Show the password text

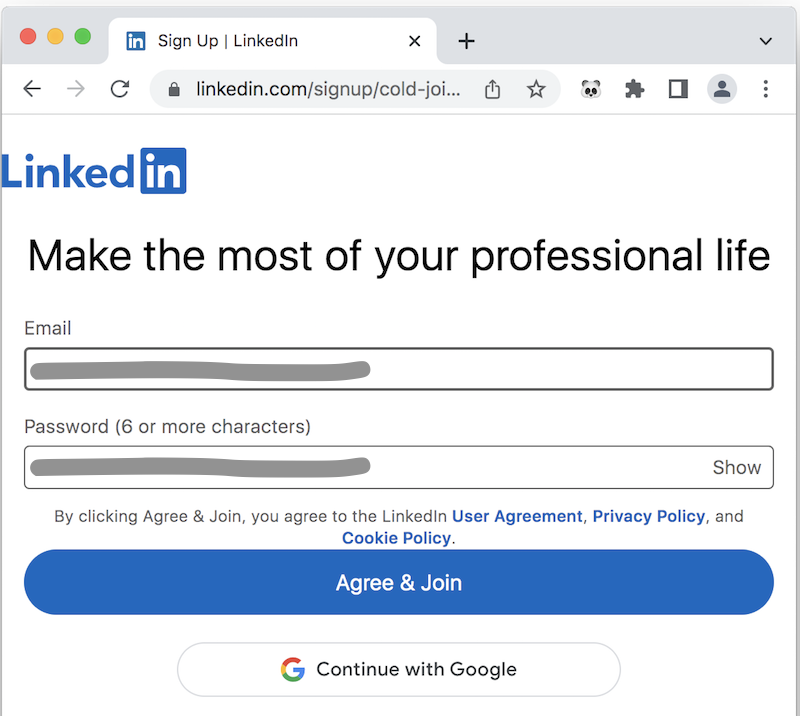(x=736, y=467)
